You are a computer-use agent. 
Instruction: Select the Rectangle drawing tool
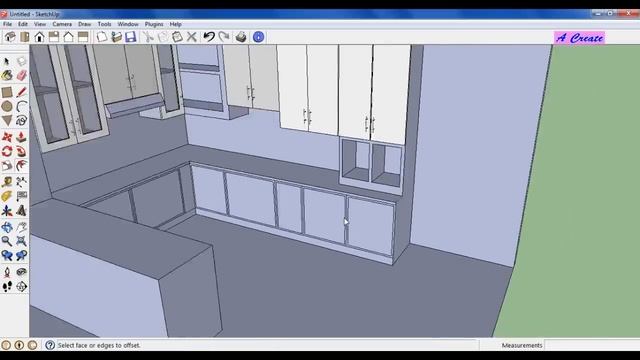tap(7, 92)
